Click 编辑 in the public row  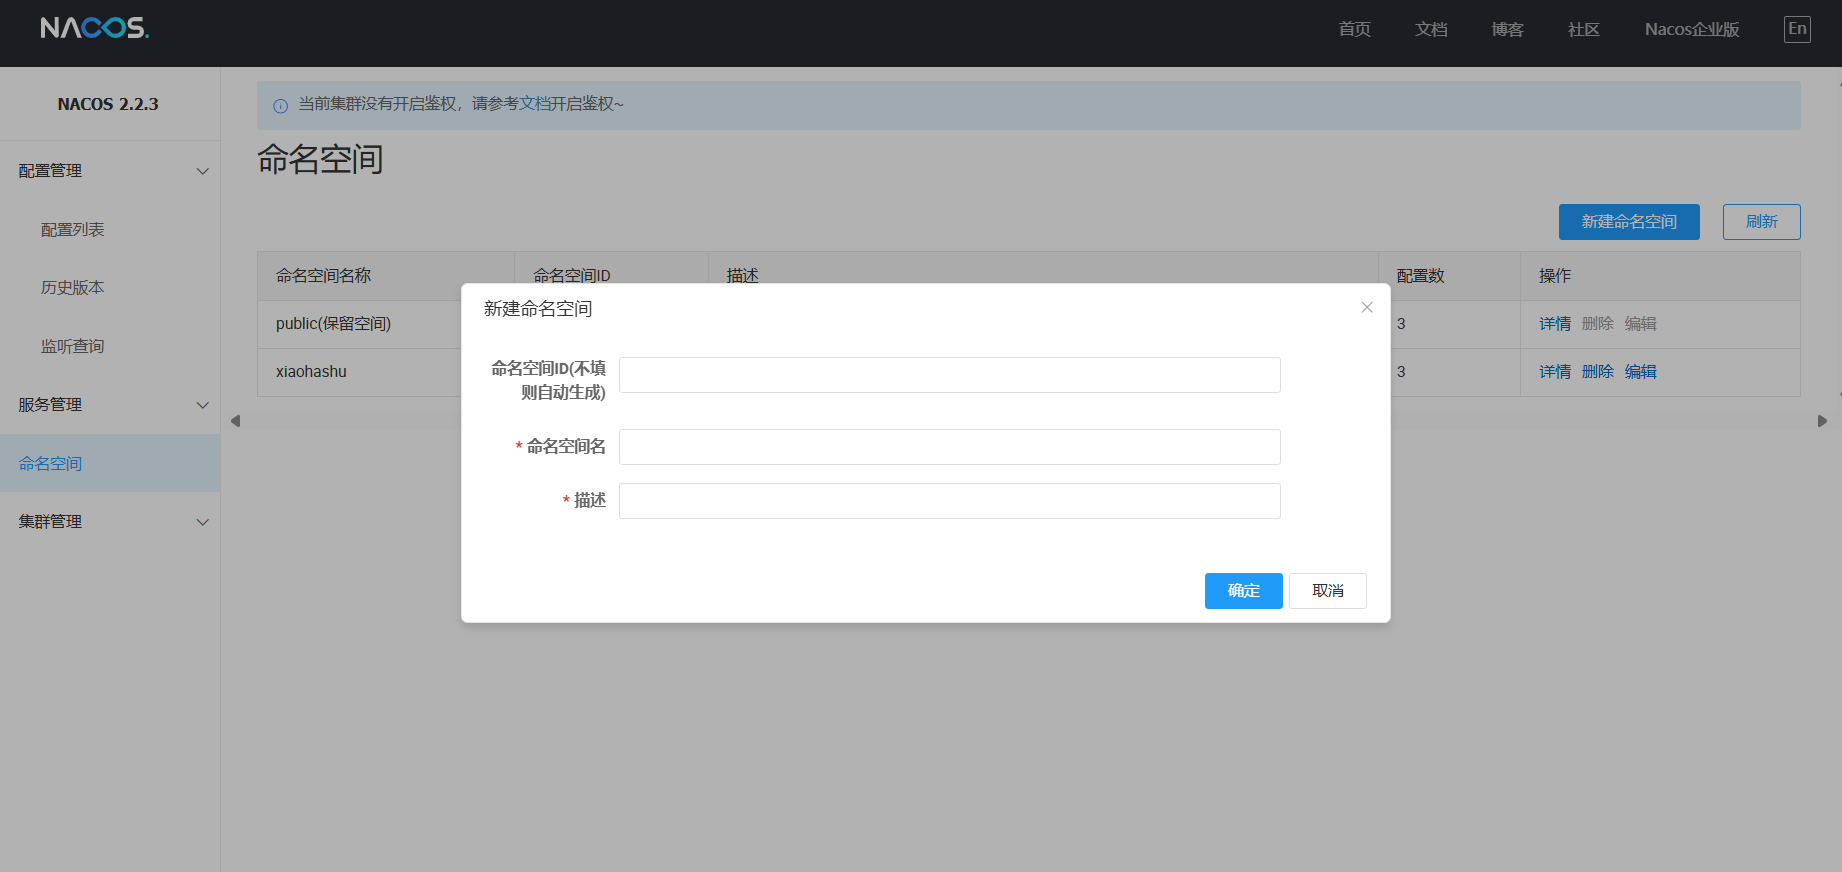[x=1640, y=324]
